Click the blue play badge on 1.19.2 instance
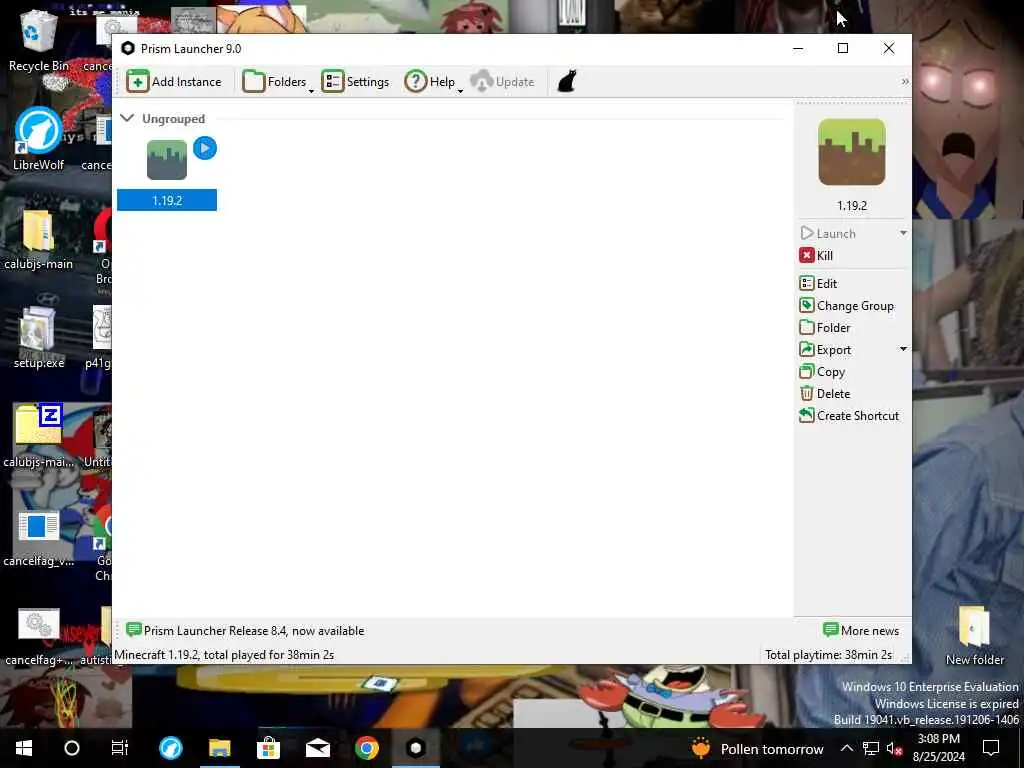 pos(205,148)
